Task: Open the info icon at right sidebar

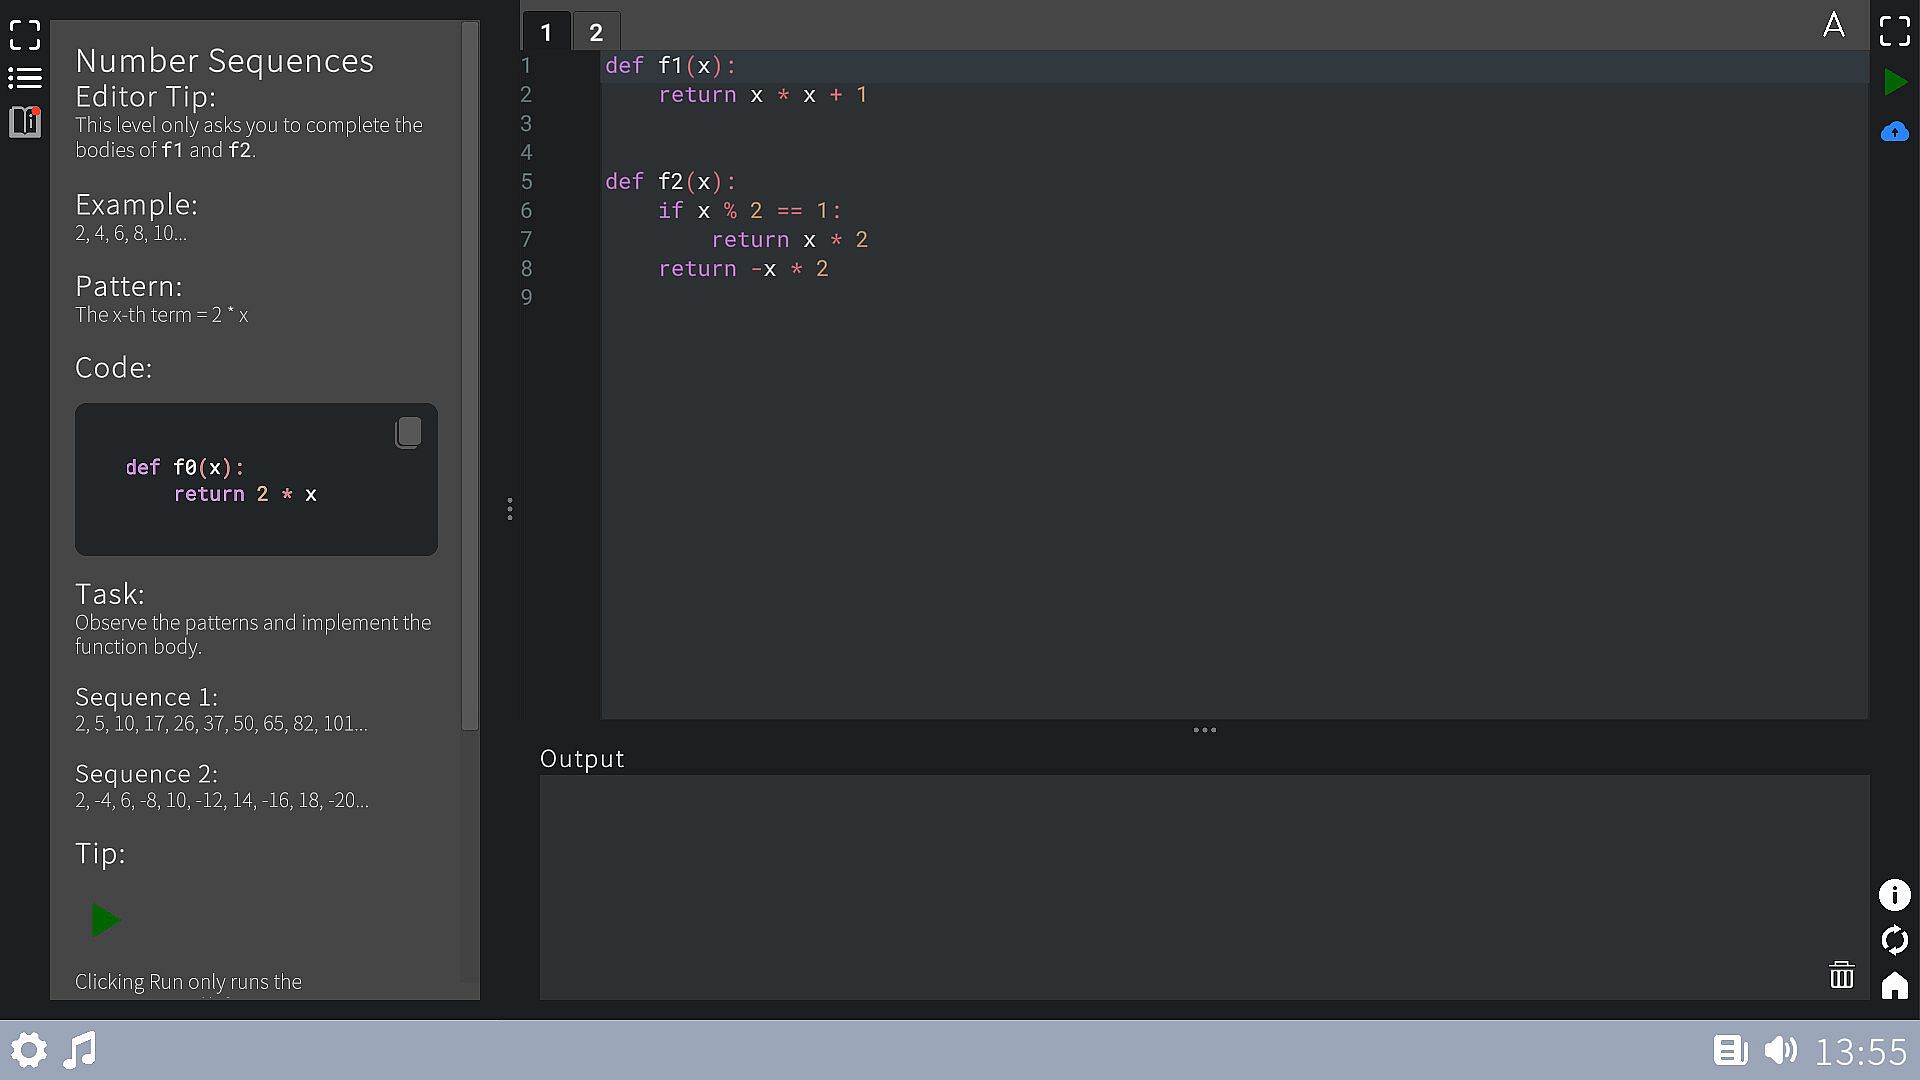Action: (x=1895, y=895)
